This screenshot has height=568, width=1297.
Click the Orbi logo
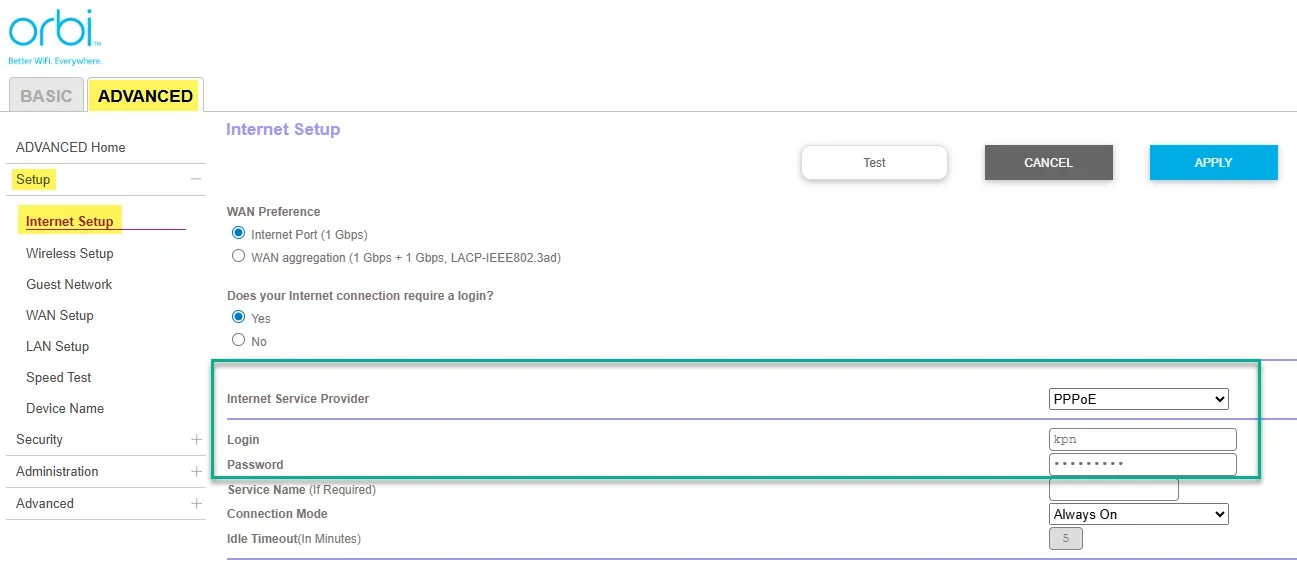(x=56, y=35)
